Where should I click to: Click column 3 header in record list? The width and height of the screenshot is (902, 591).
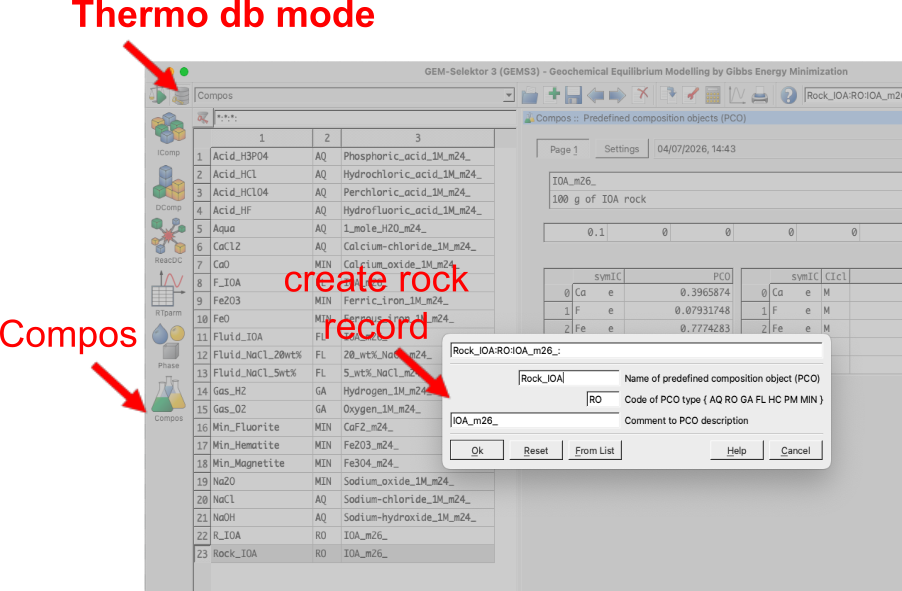418,138
